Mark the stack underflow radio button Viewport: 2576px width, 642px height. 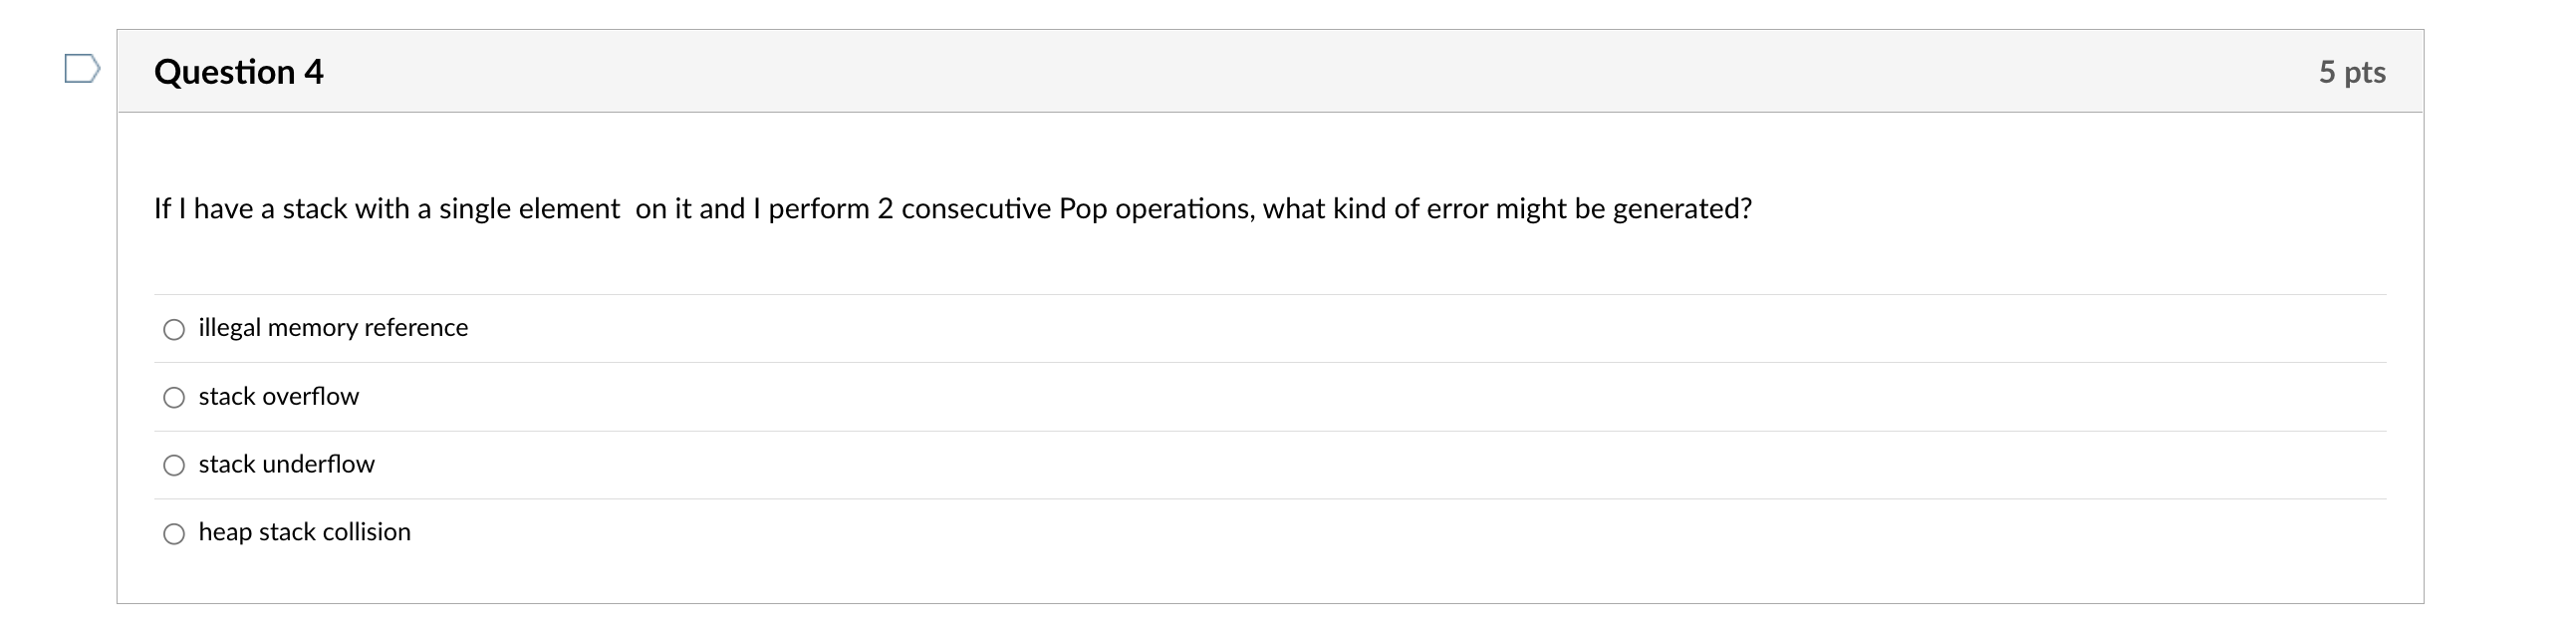174,466
